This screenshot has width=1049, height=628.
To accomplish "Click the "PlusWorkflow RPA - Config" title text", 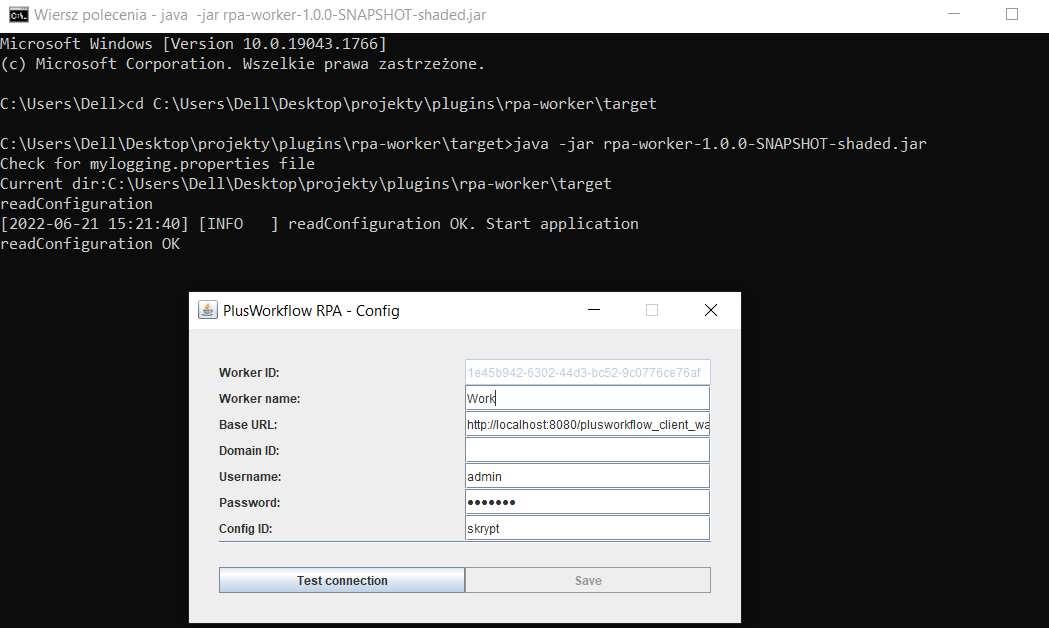I will 311,310.
